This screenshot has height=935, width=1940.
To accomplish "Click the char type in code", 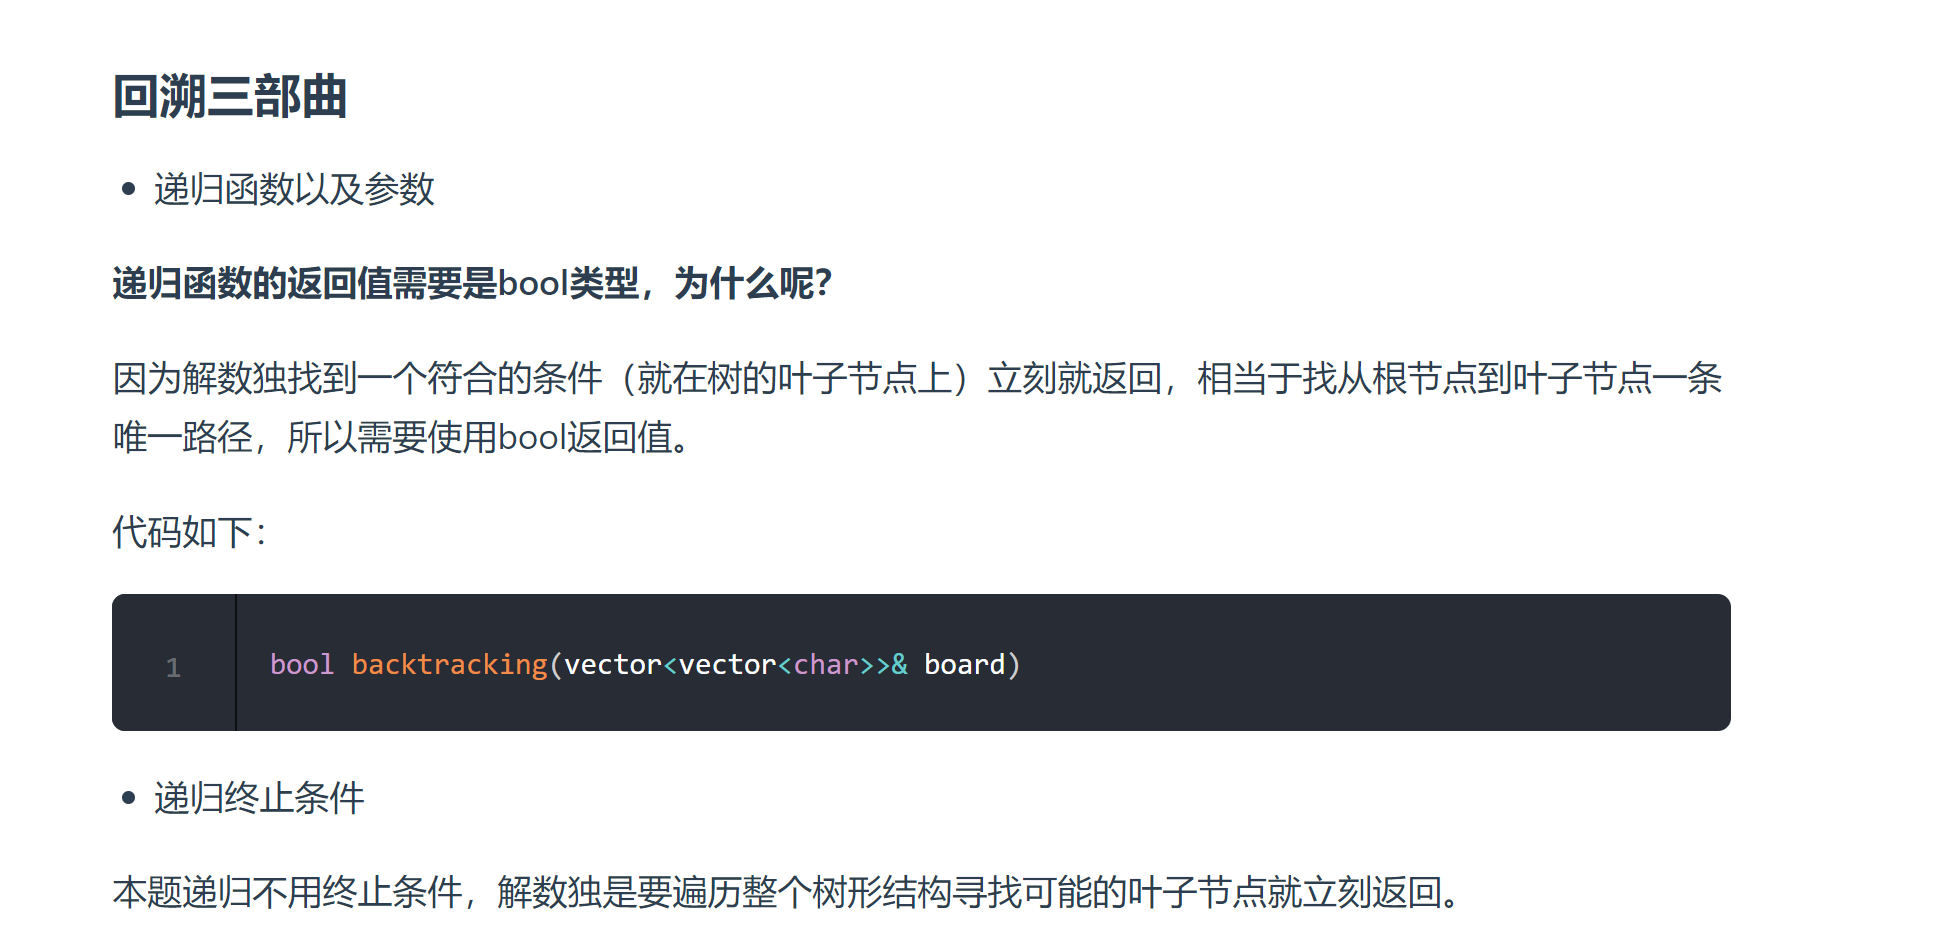I will [826, 665].
